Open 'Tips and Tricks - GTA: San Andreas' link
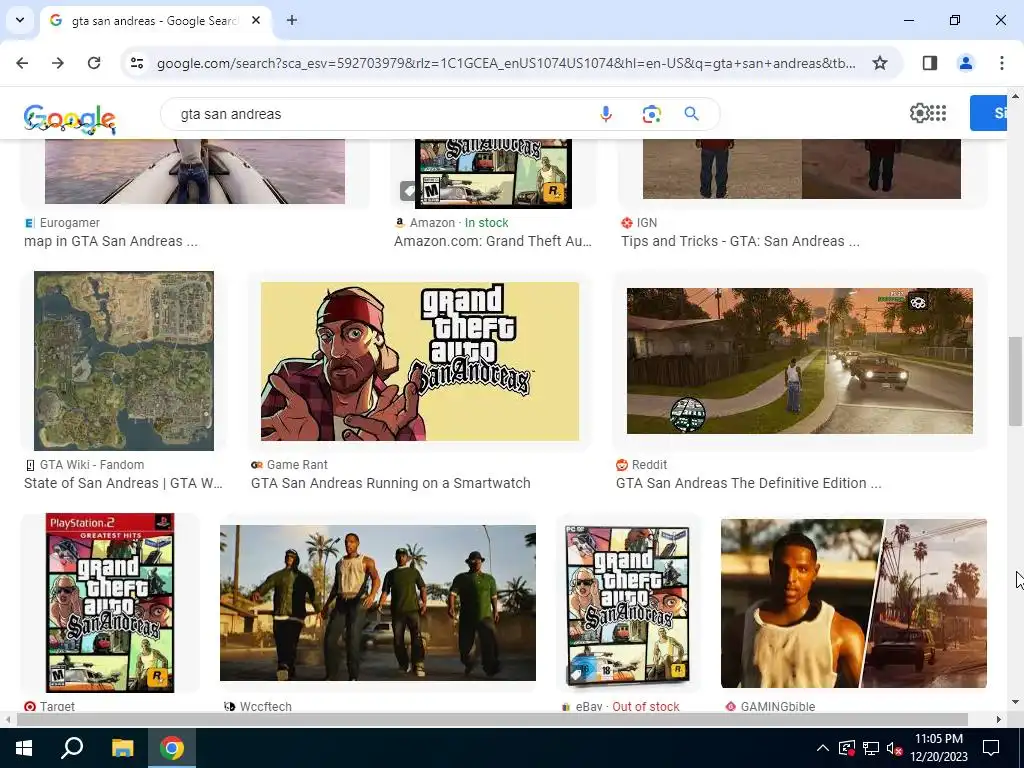1024x768 pixels. [x=740, y=241]
